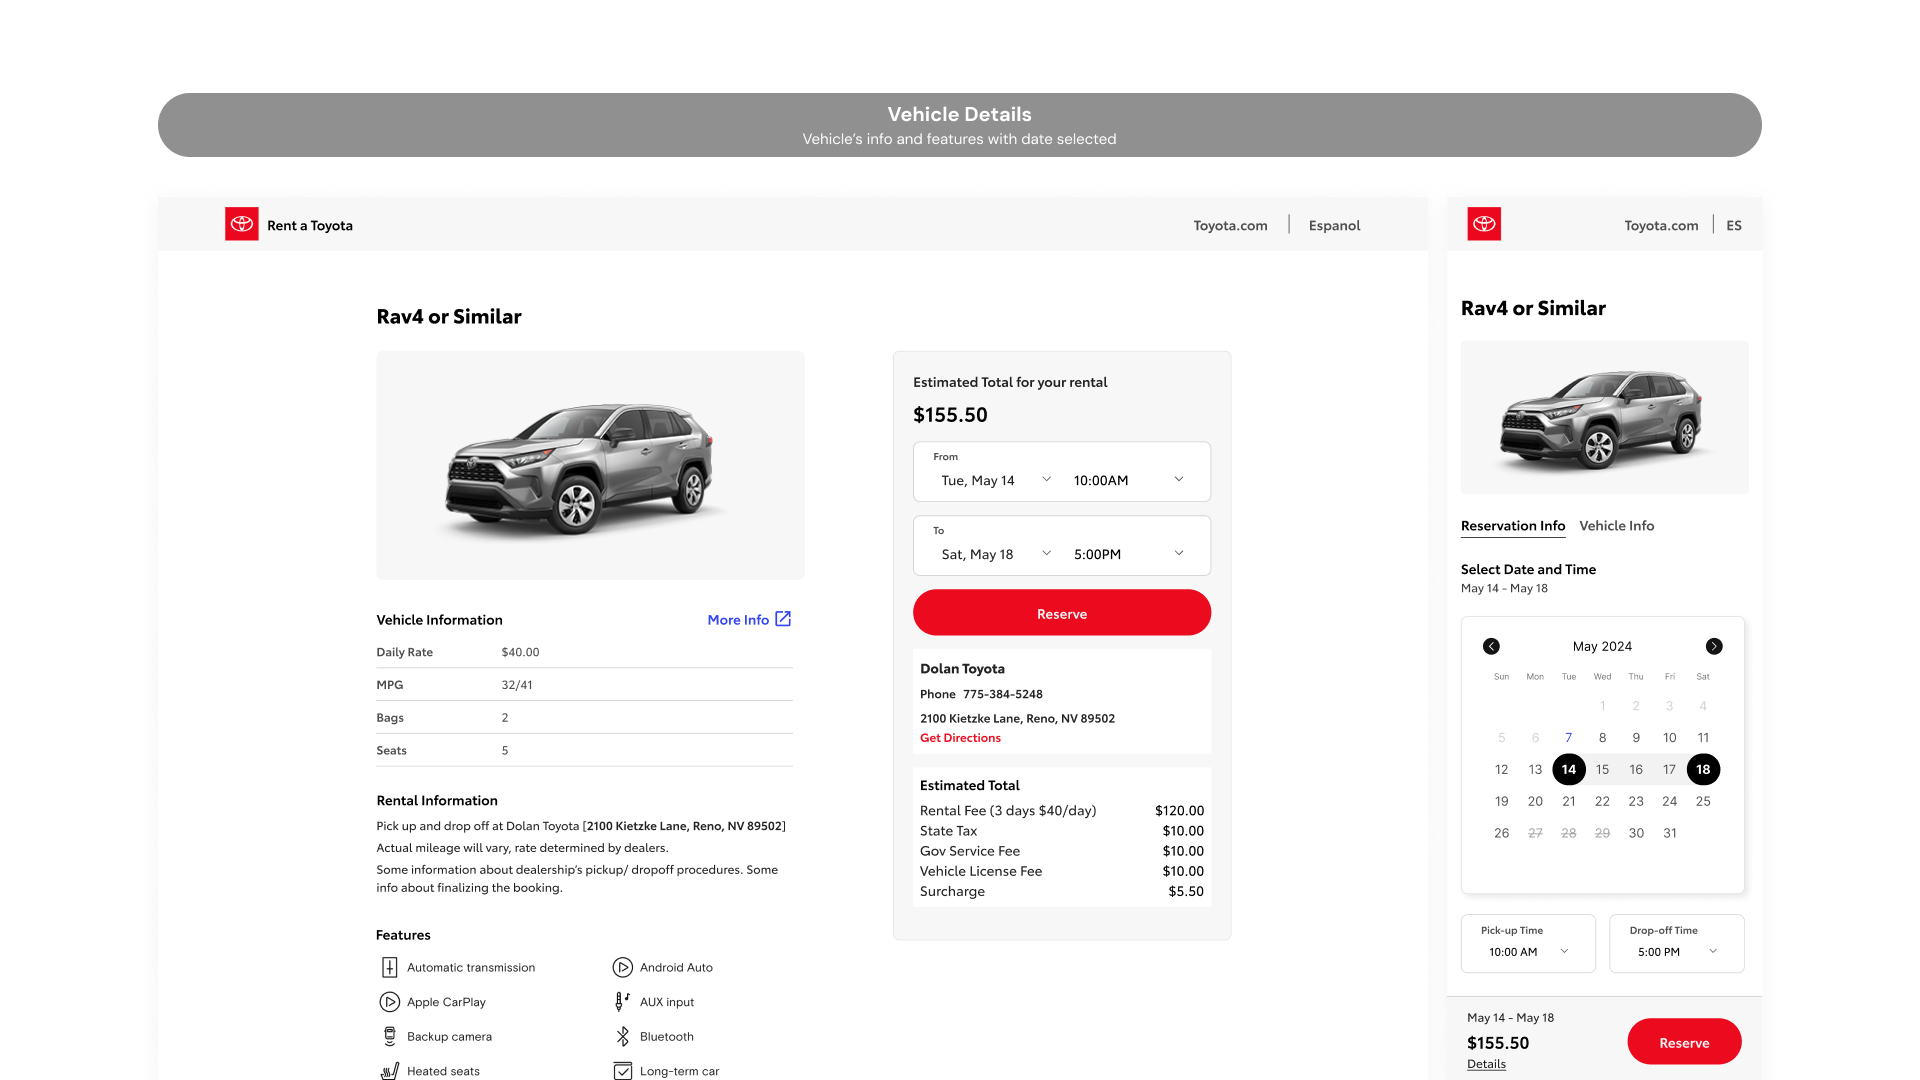This screenshot has height=1080, width=1920.
Task: Select May 25 in the calendar
Action: click(x=1703, y=801)
